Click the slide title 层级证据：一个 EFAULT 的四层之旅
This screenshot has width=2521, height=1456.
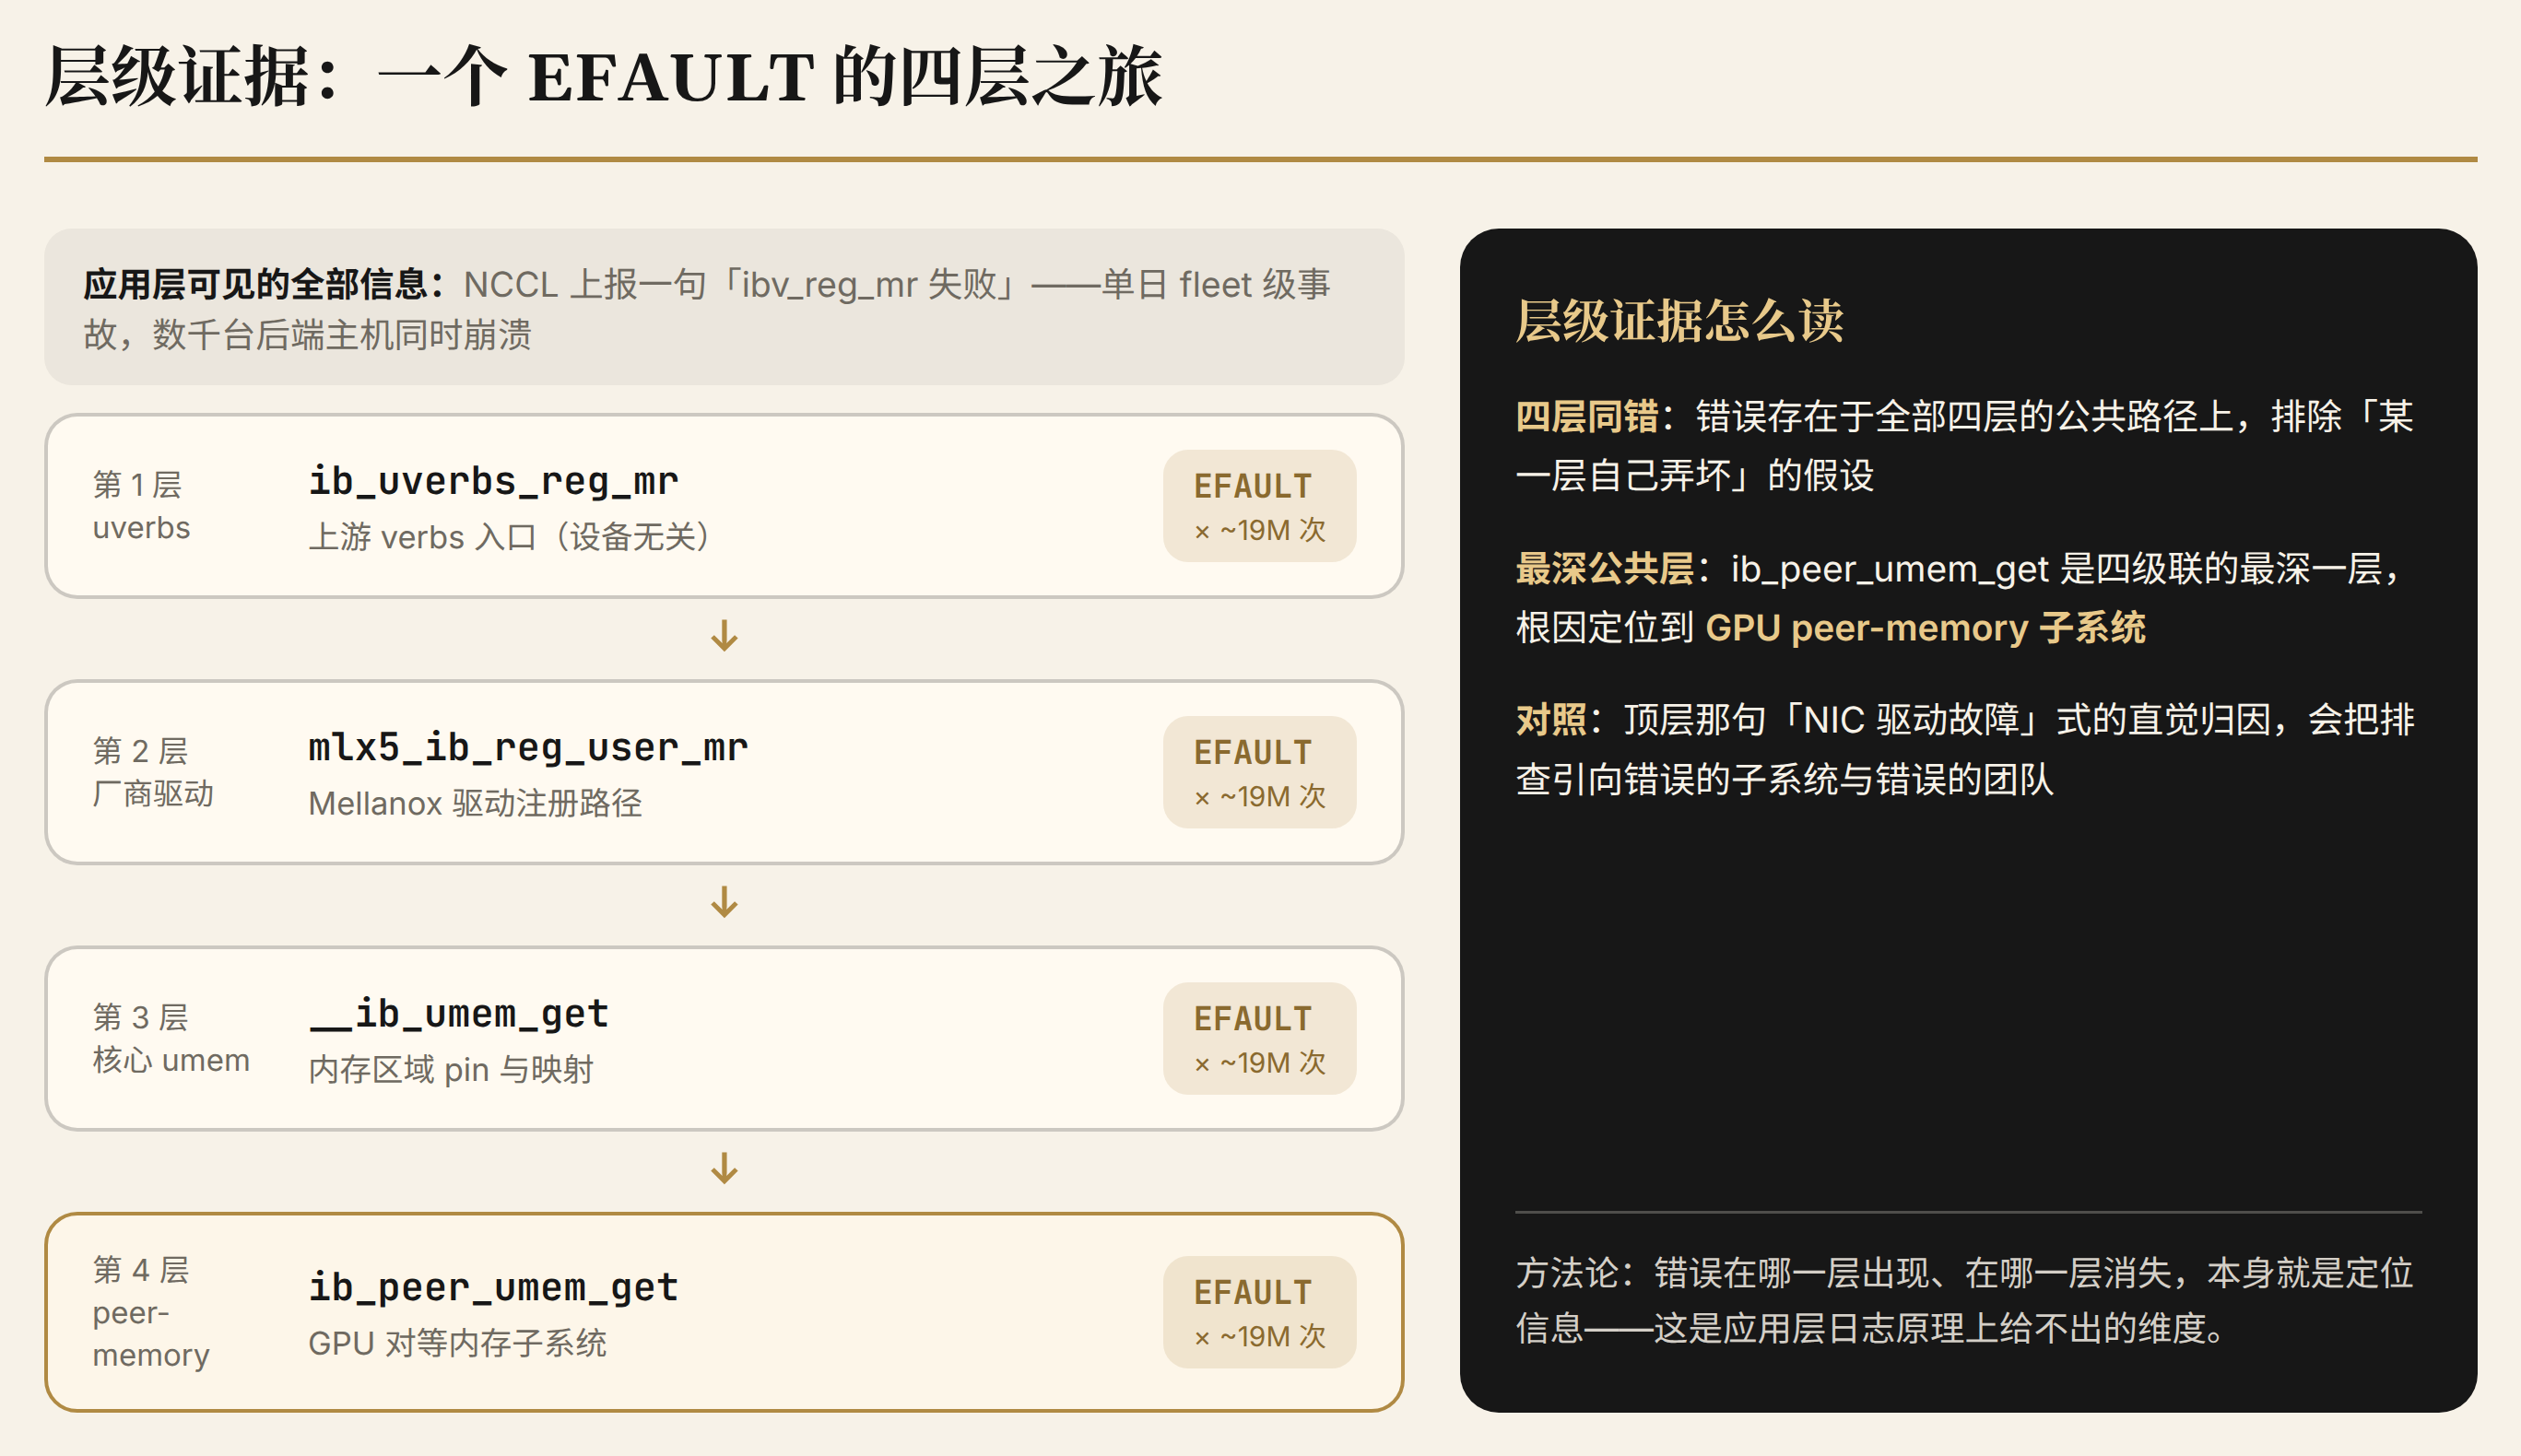603,77
